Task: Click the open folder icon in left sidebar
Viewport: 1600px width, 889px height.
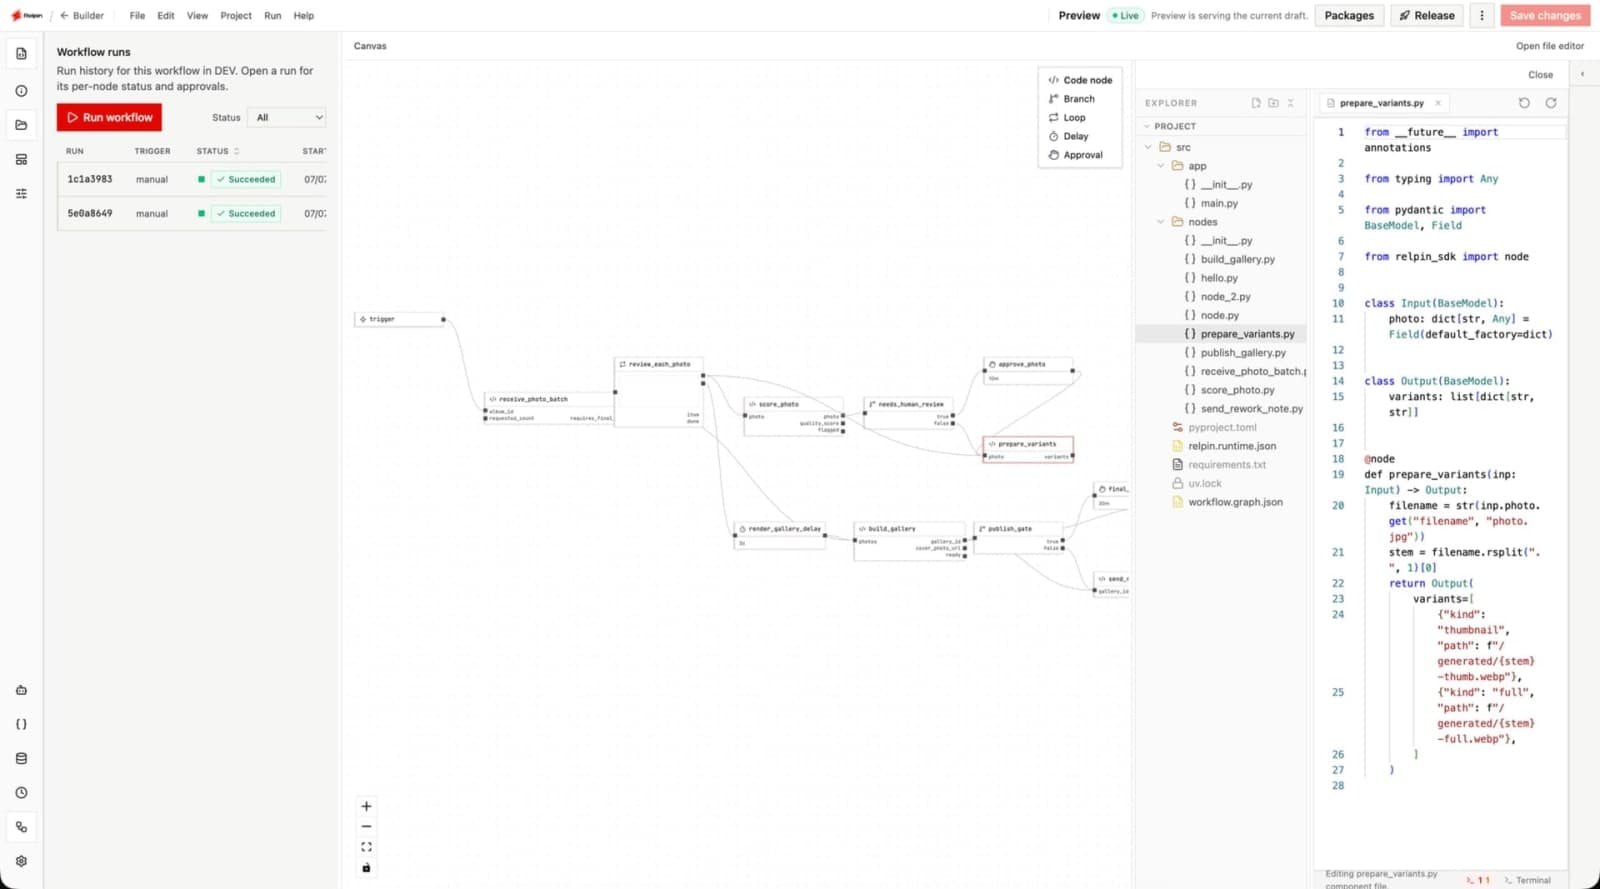Action: pyautogui.click(x=21, y=125)
